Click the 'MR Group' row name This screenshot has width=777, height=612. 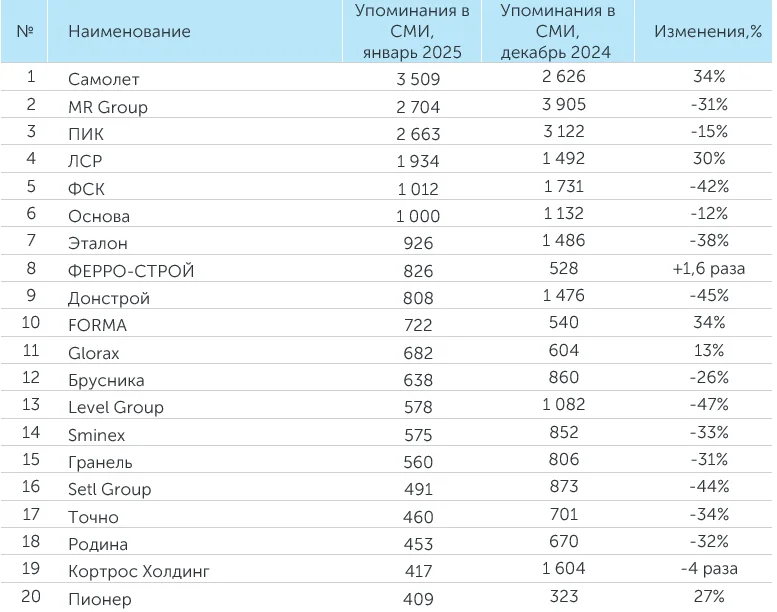108,107
